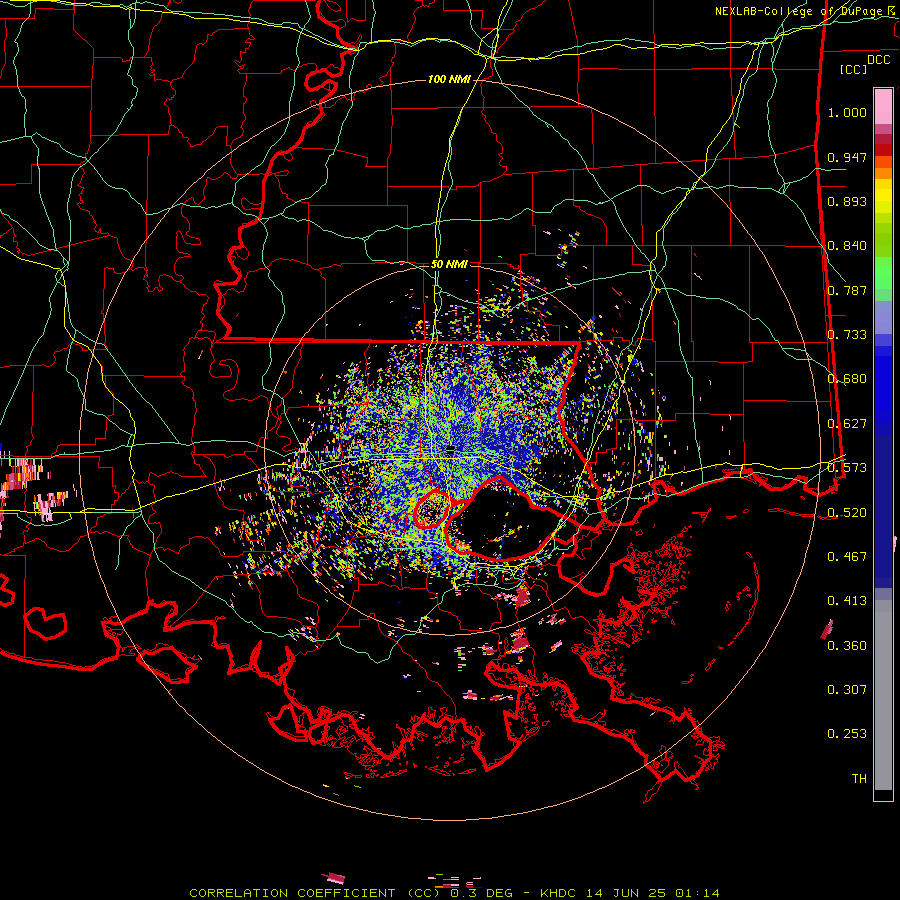Select the 0.627 legend value
The width and height of the screenshot is (900, 900).
(847, 424)
